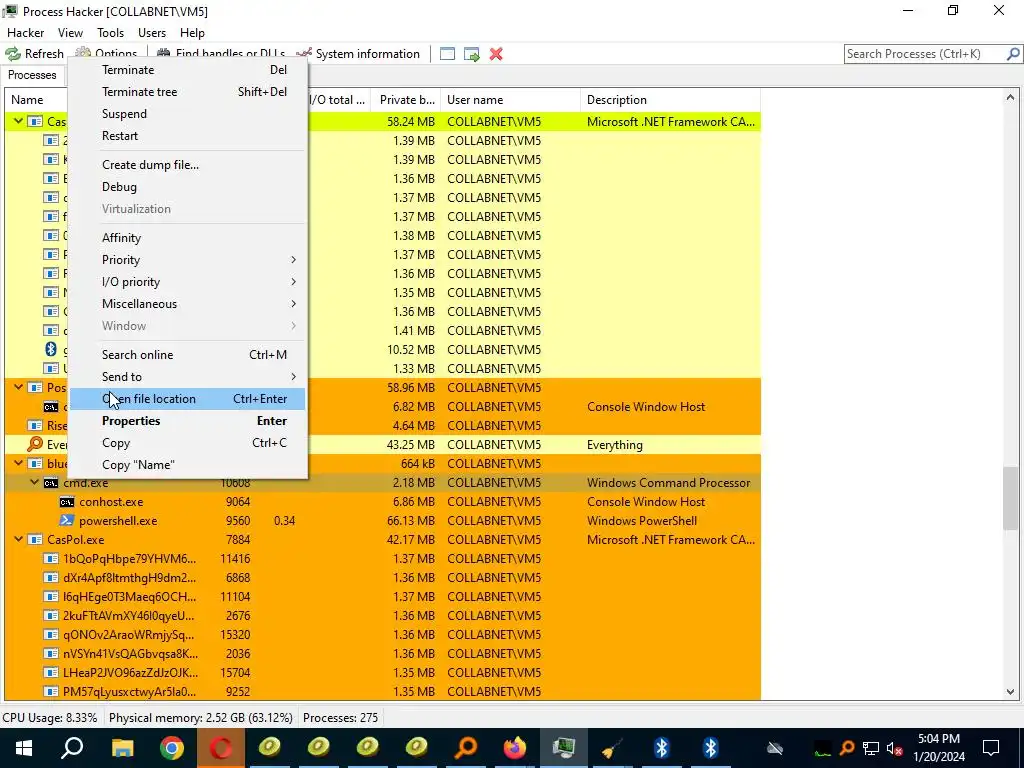Collapse the CasPol.exe 7884 tree

click(18, 539)
